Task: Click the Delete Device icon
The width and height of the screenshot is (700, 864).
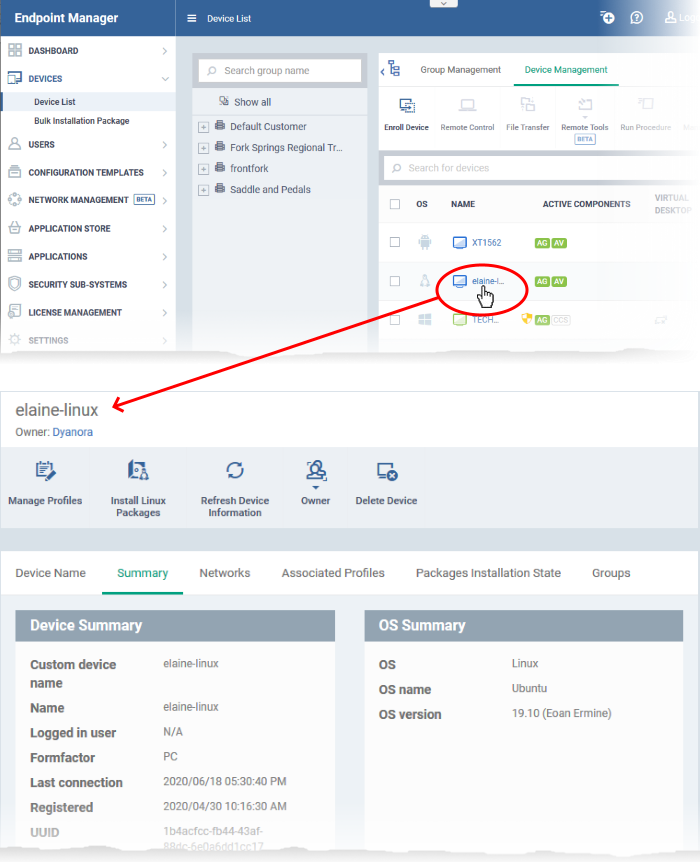Action: click(x=387, y=472)
